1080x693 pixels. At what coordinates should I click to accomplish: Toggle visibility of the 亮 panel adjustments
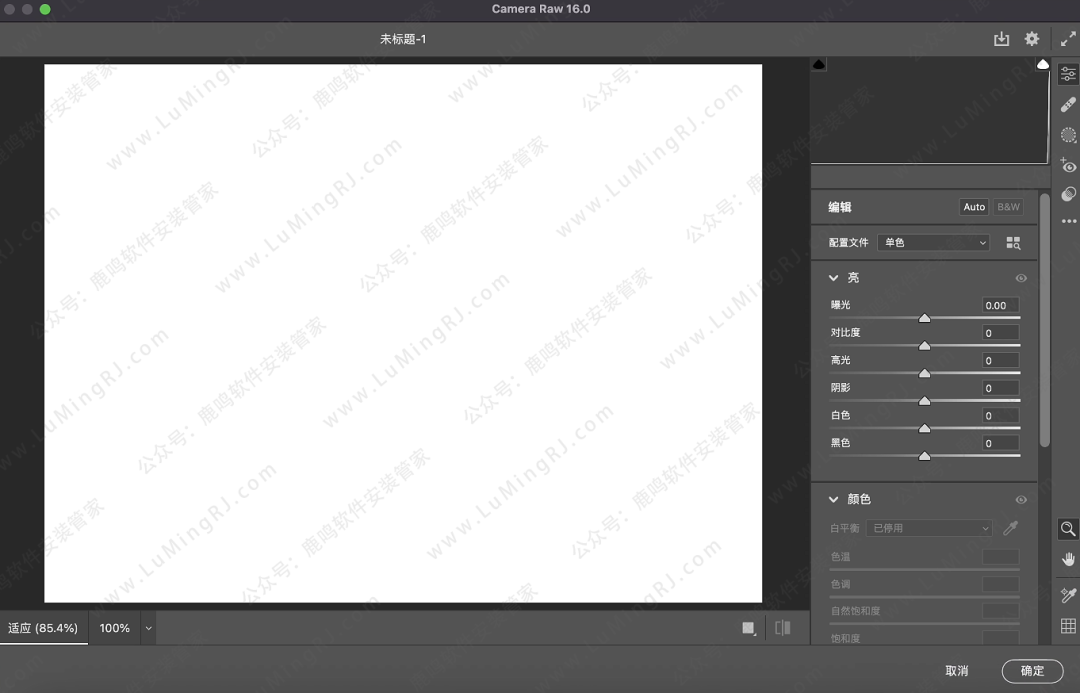coord(1021,278)
